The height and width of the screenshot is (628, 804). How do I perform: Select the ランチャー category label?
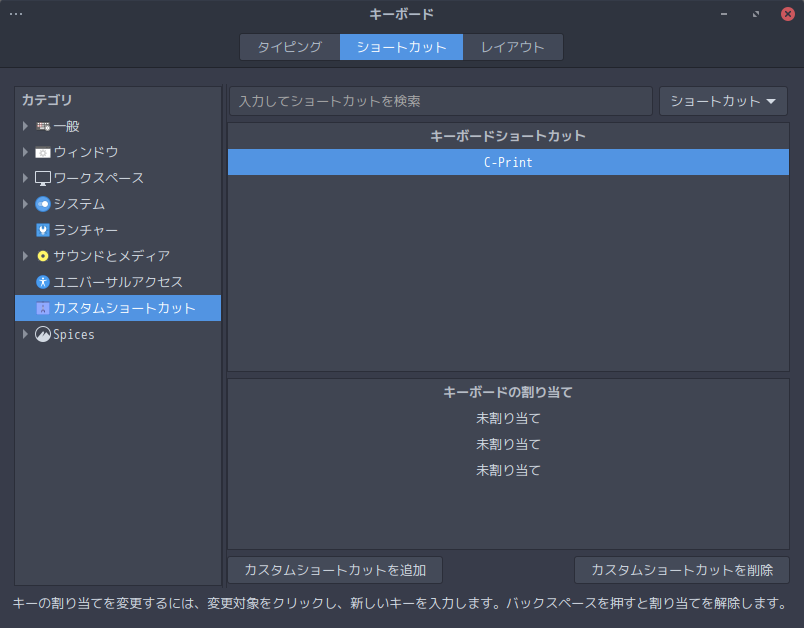tap(86, 230)
